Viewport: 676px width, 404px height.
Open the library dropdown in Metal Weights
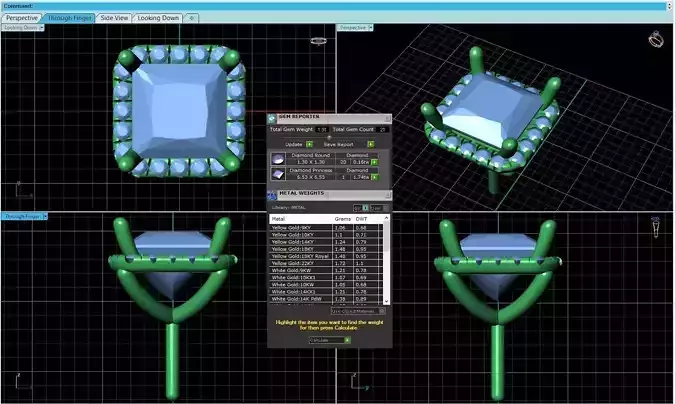[x=379, y=208]
